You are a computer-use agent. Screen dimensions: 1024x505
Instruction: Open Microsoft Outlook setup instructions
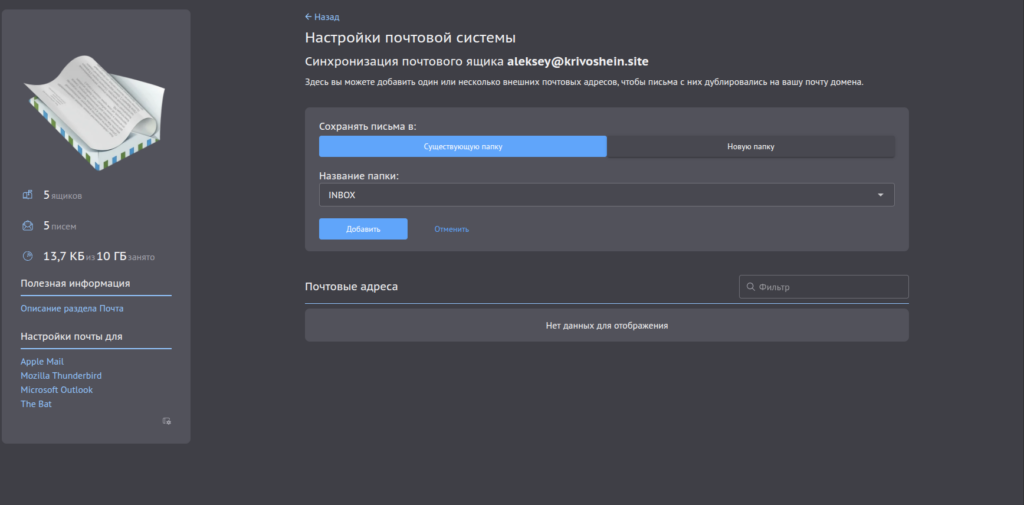point(57,390)
